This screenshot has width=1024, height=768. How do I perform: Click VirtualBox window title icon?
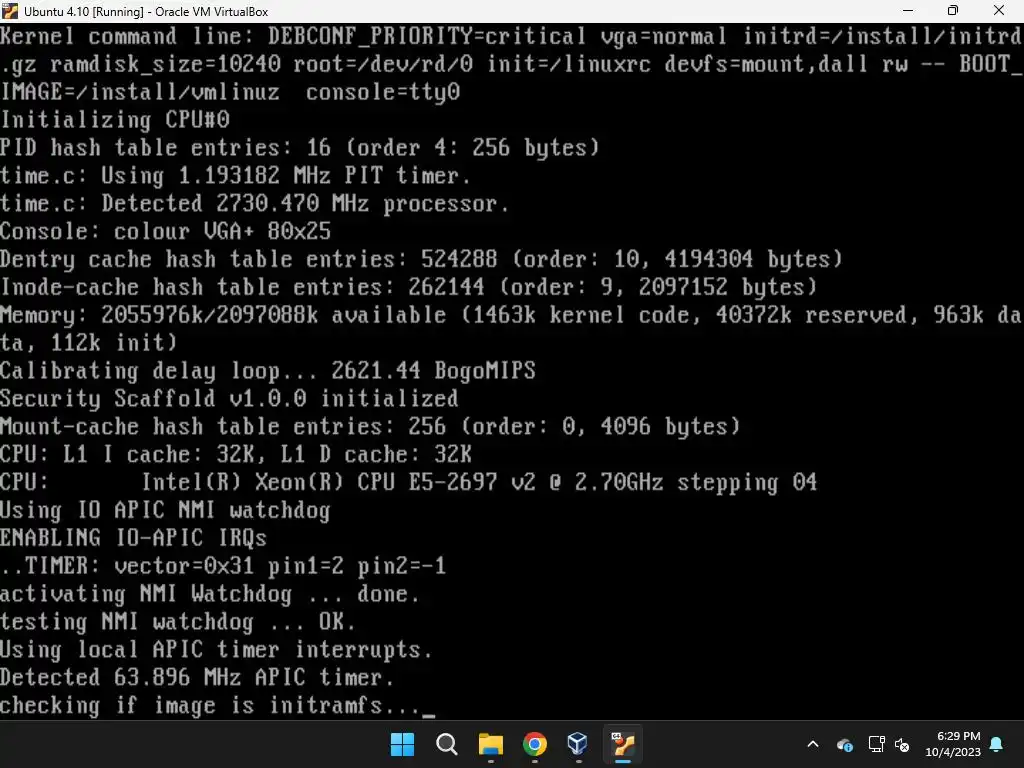click(10, 10)
